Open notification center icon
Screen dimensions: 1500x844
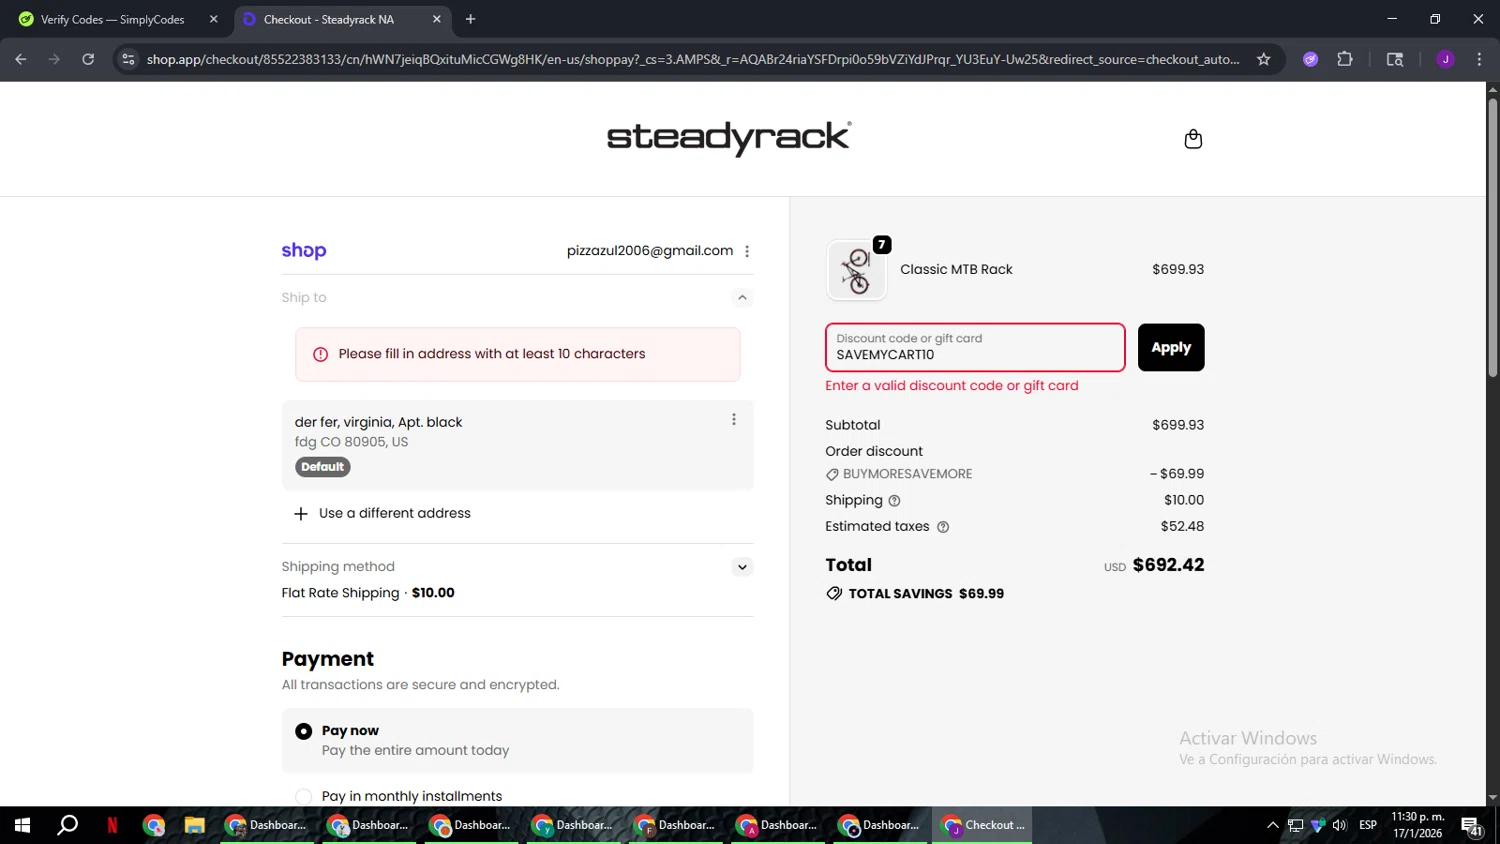pyautogui.click(x=1472, y=826)
